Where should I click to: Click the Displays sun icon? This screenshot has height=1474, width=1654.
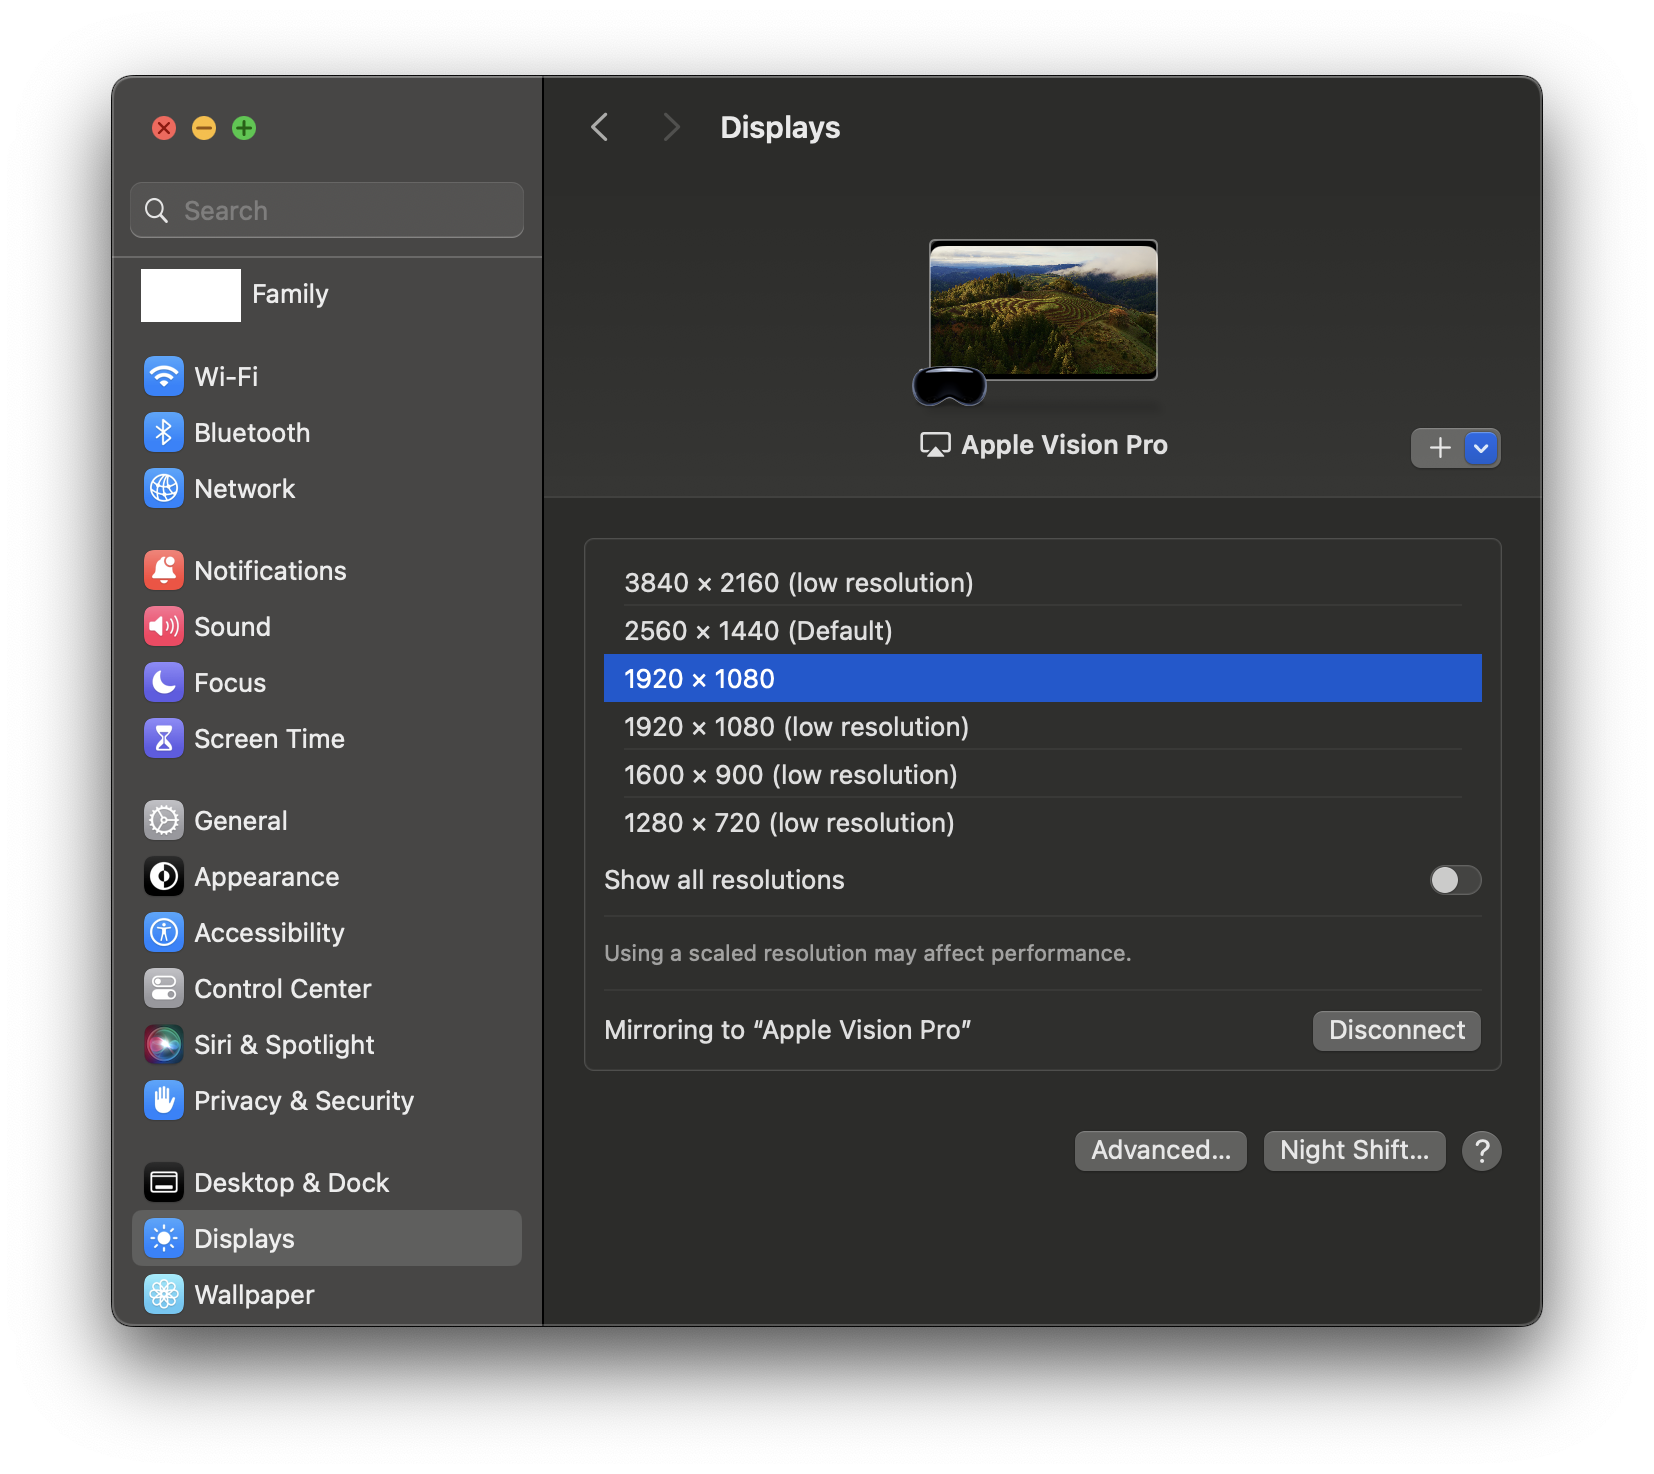(x=164, y=1238)
